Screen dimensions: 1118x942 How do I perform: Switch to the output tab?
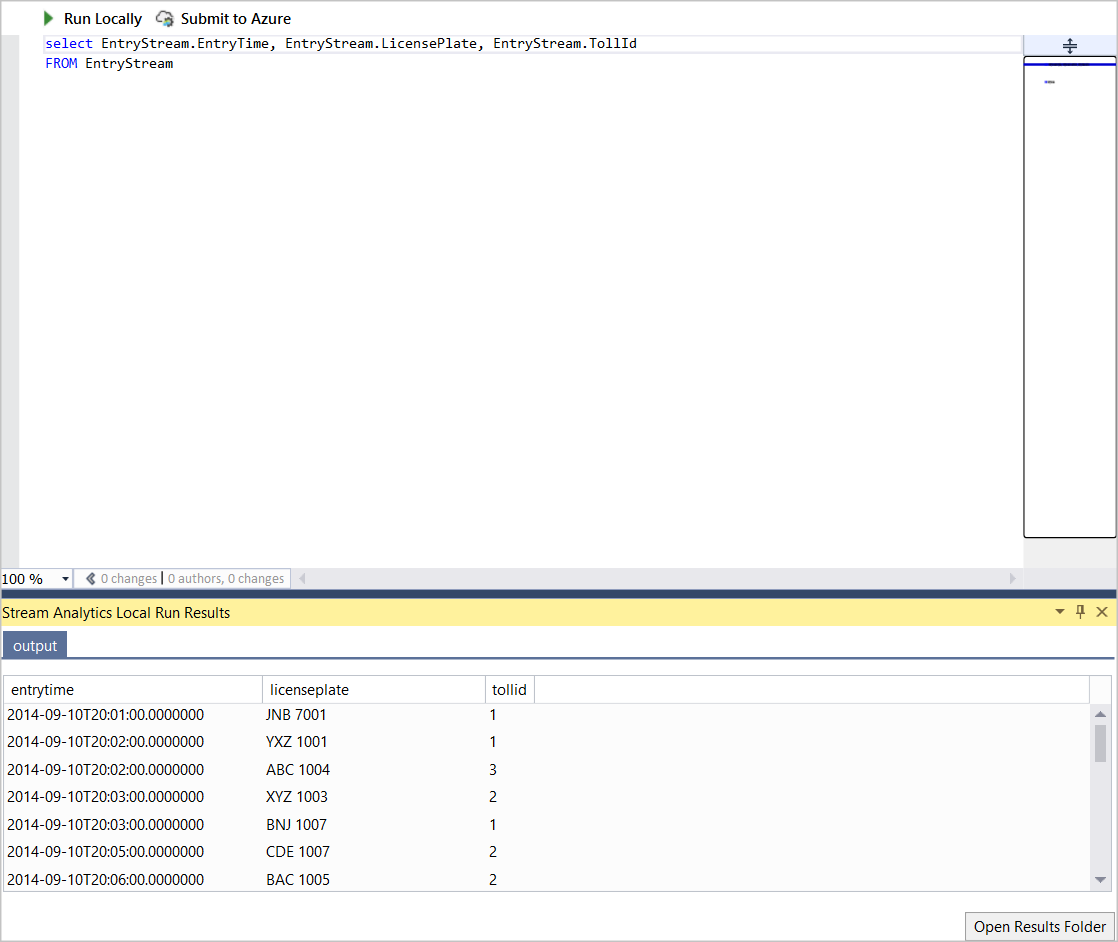34,645
